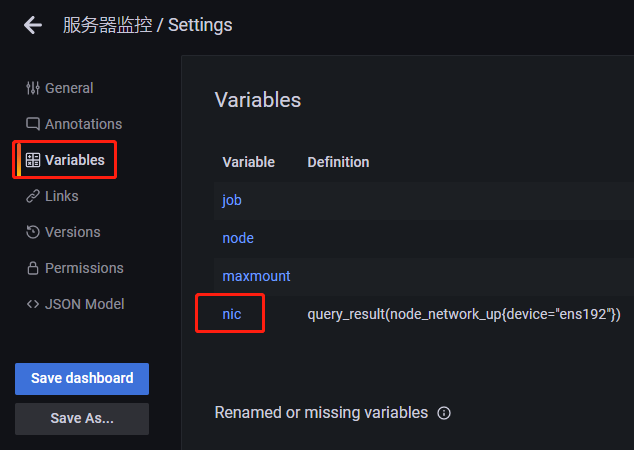Click the JSON Model code icon
634x450 pixels.
coord(33,304)
